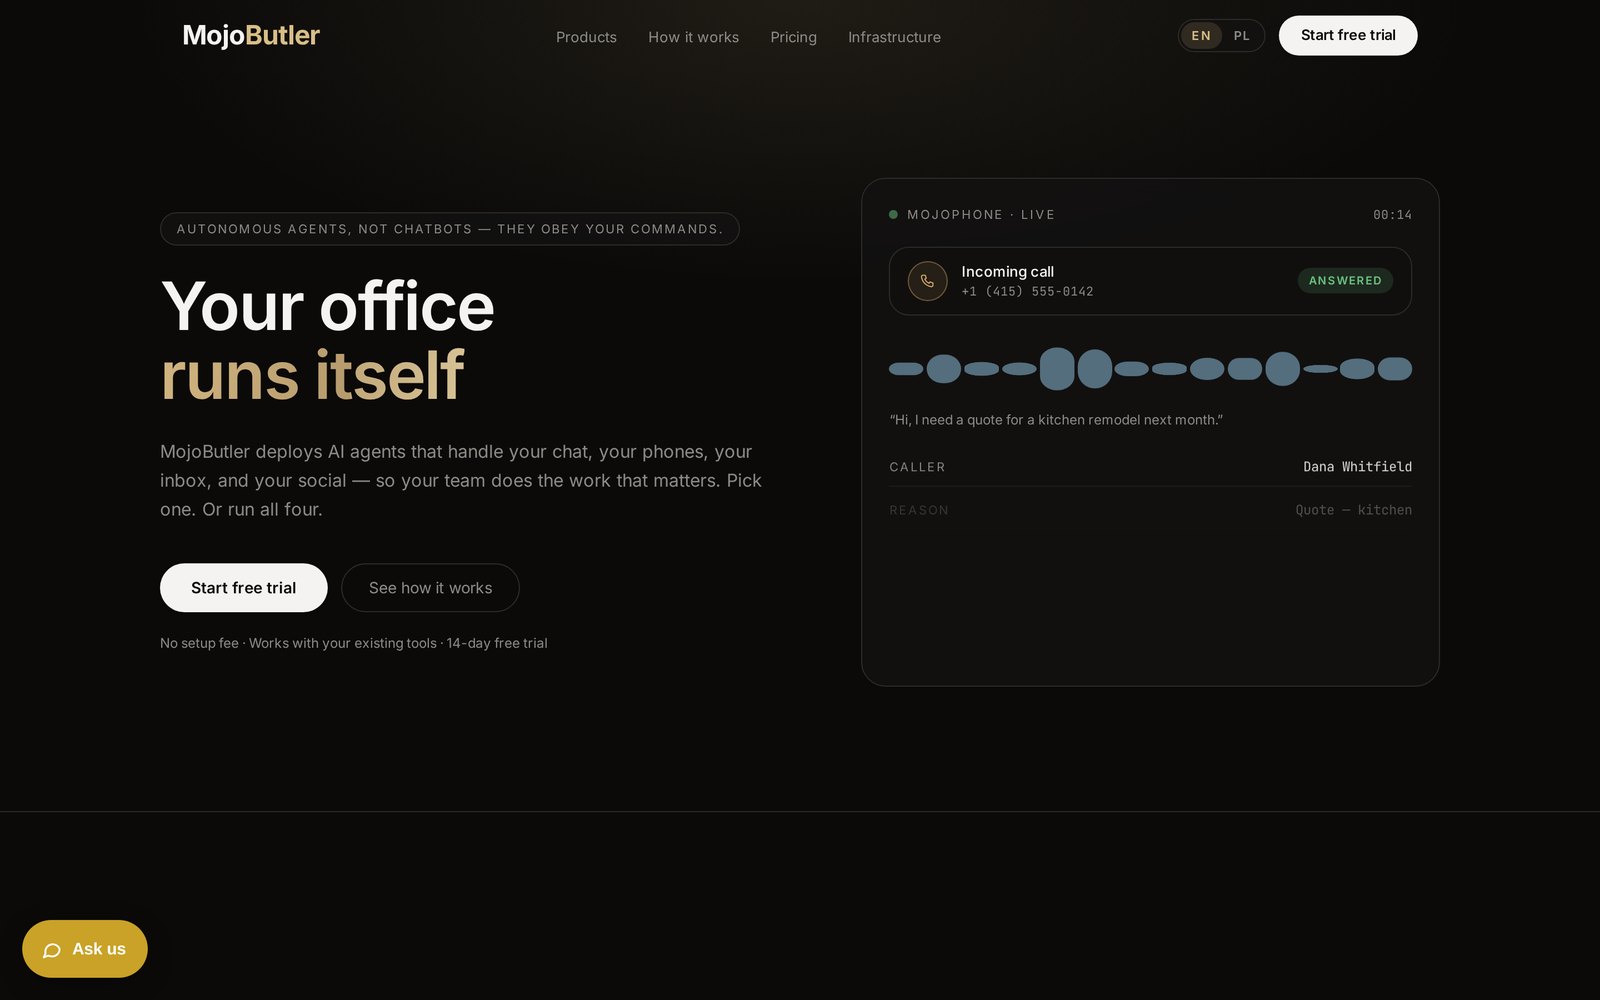Click the phone number +1 (415) 555-0142
Viewport: 1600px width, 1000px height.
tap(1027, 292)
